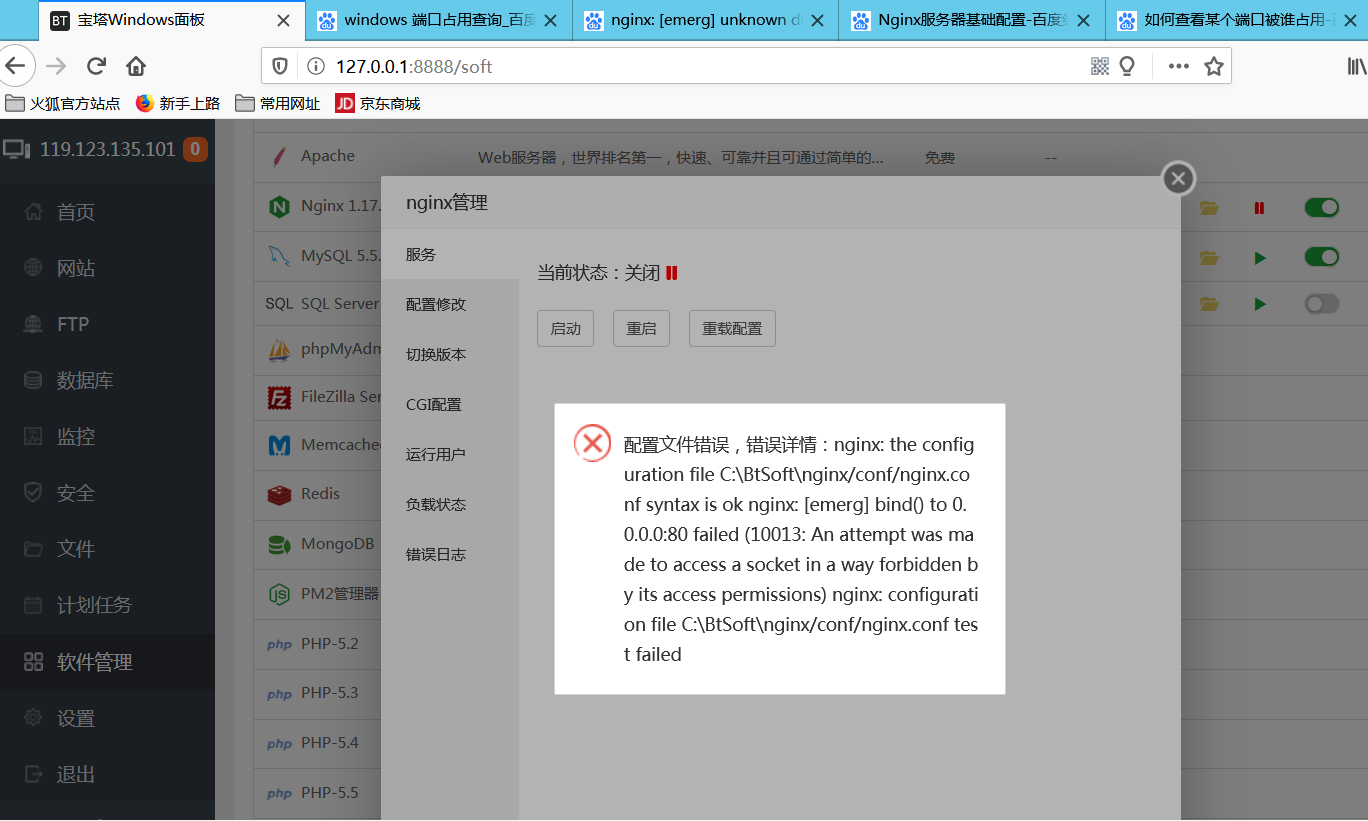Screen dimensions: 1368x821
Task: Select CGI配置 tab in nginx管理
Action: pyautogui.click(x=450, y=404)
